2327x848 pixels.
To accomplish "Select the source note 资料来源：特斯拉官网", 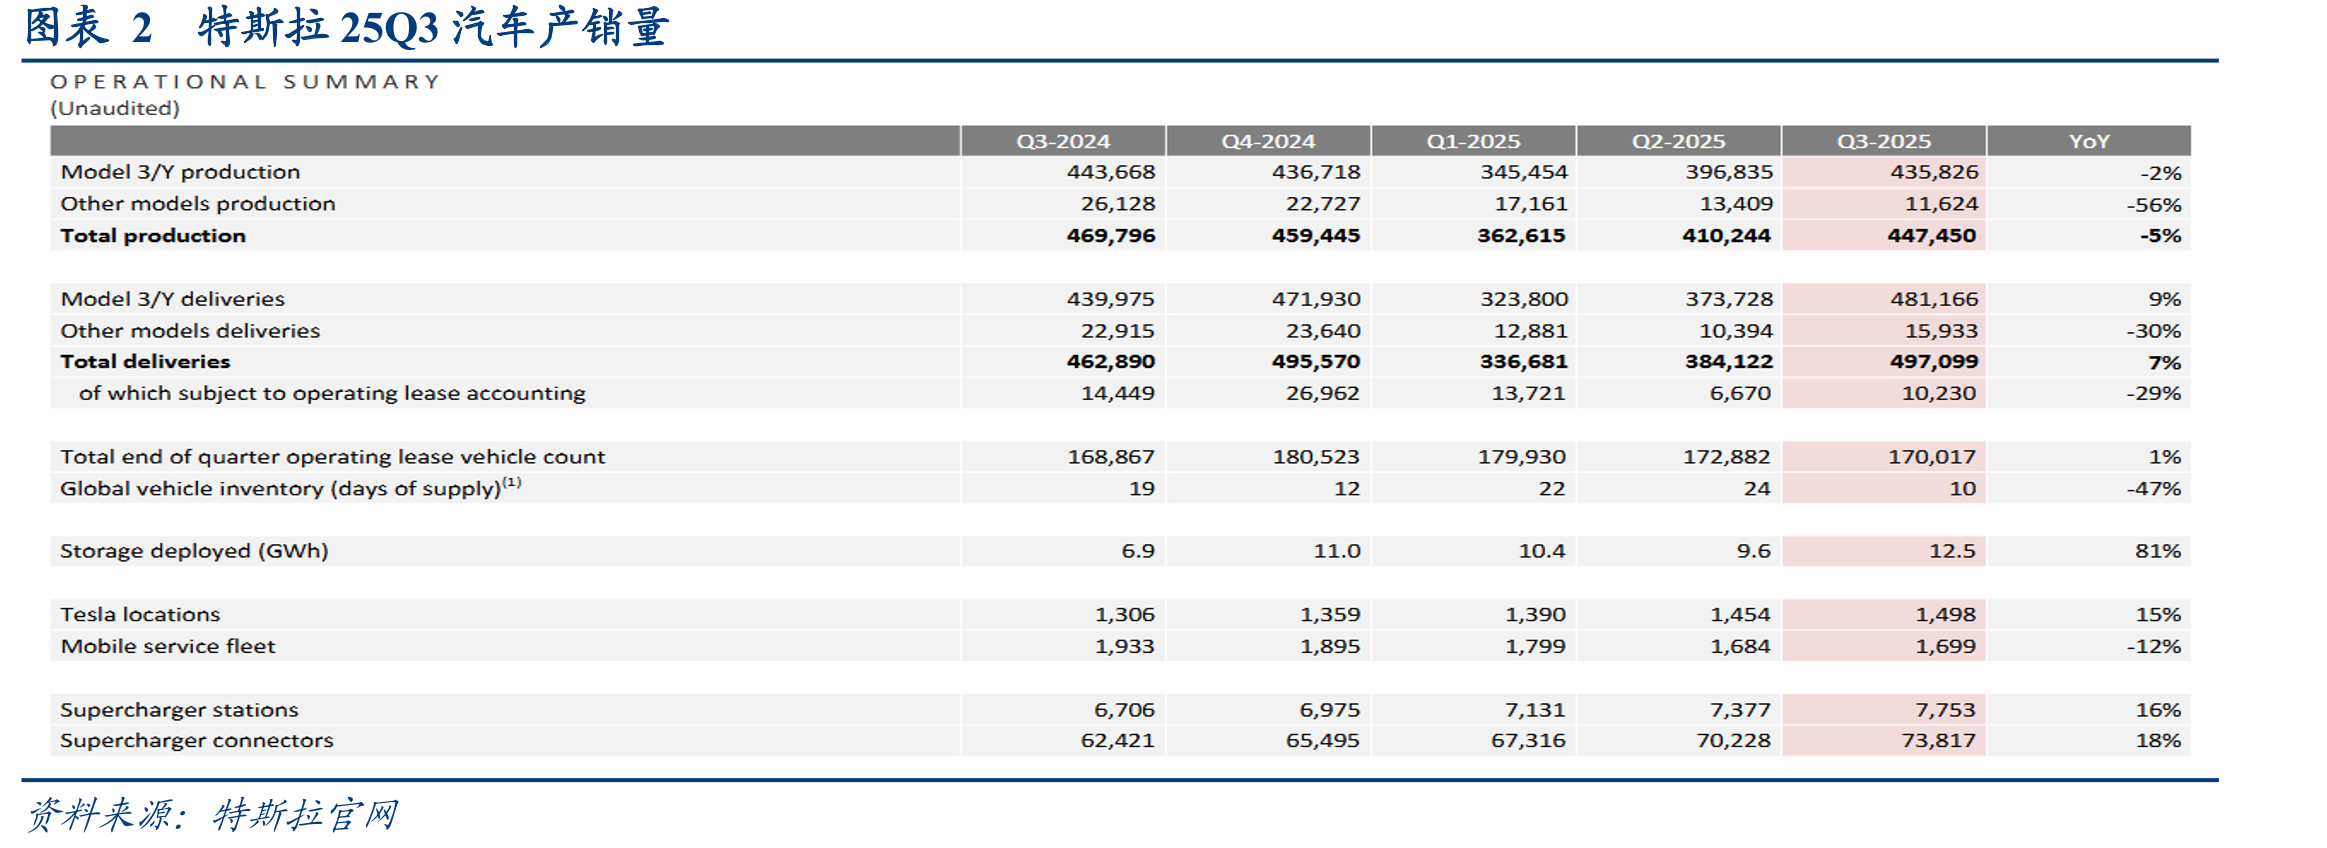I will (212, 815).
